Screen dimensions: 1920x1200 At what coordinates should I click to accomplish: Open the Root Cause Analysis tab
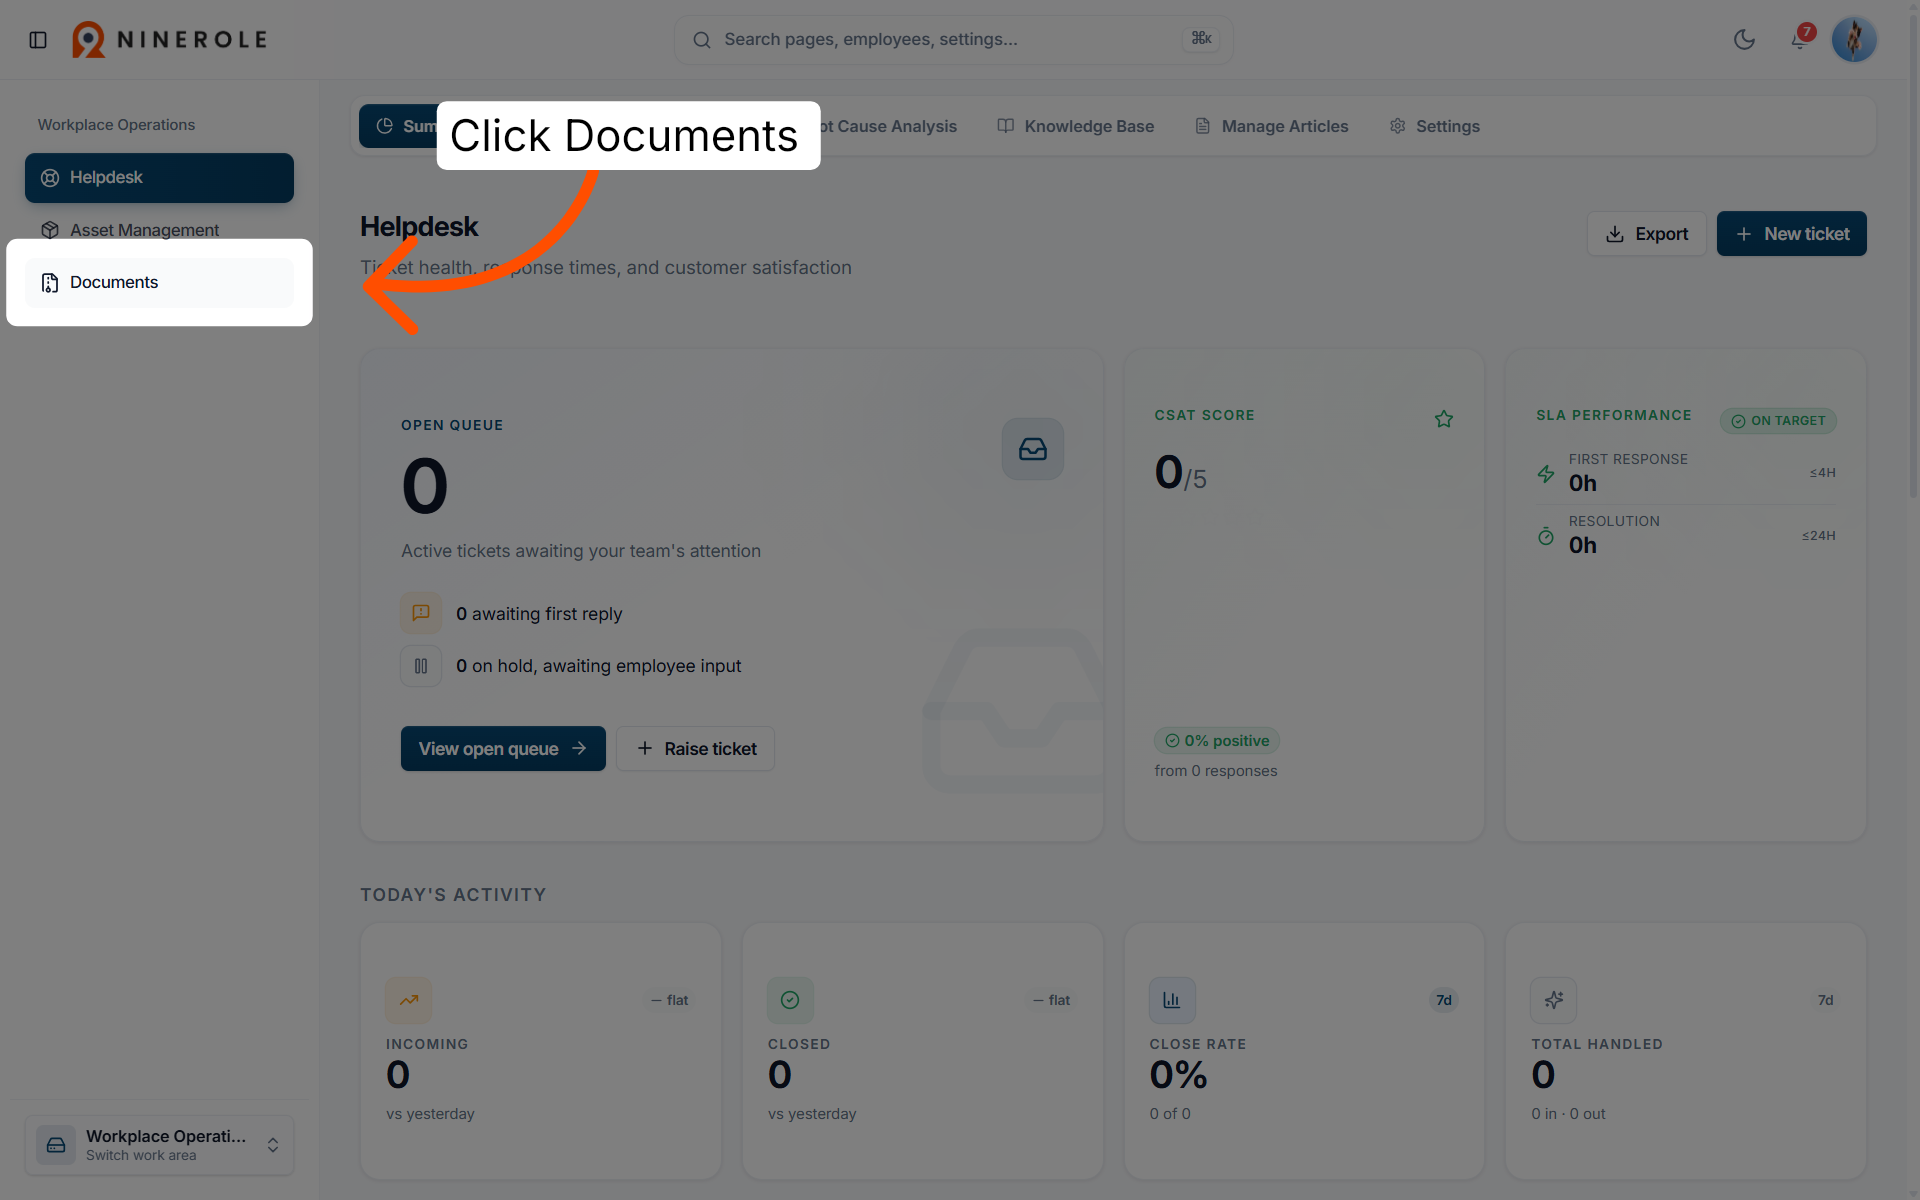pos(888,126)
